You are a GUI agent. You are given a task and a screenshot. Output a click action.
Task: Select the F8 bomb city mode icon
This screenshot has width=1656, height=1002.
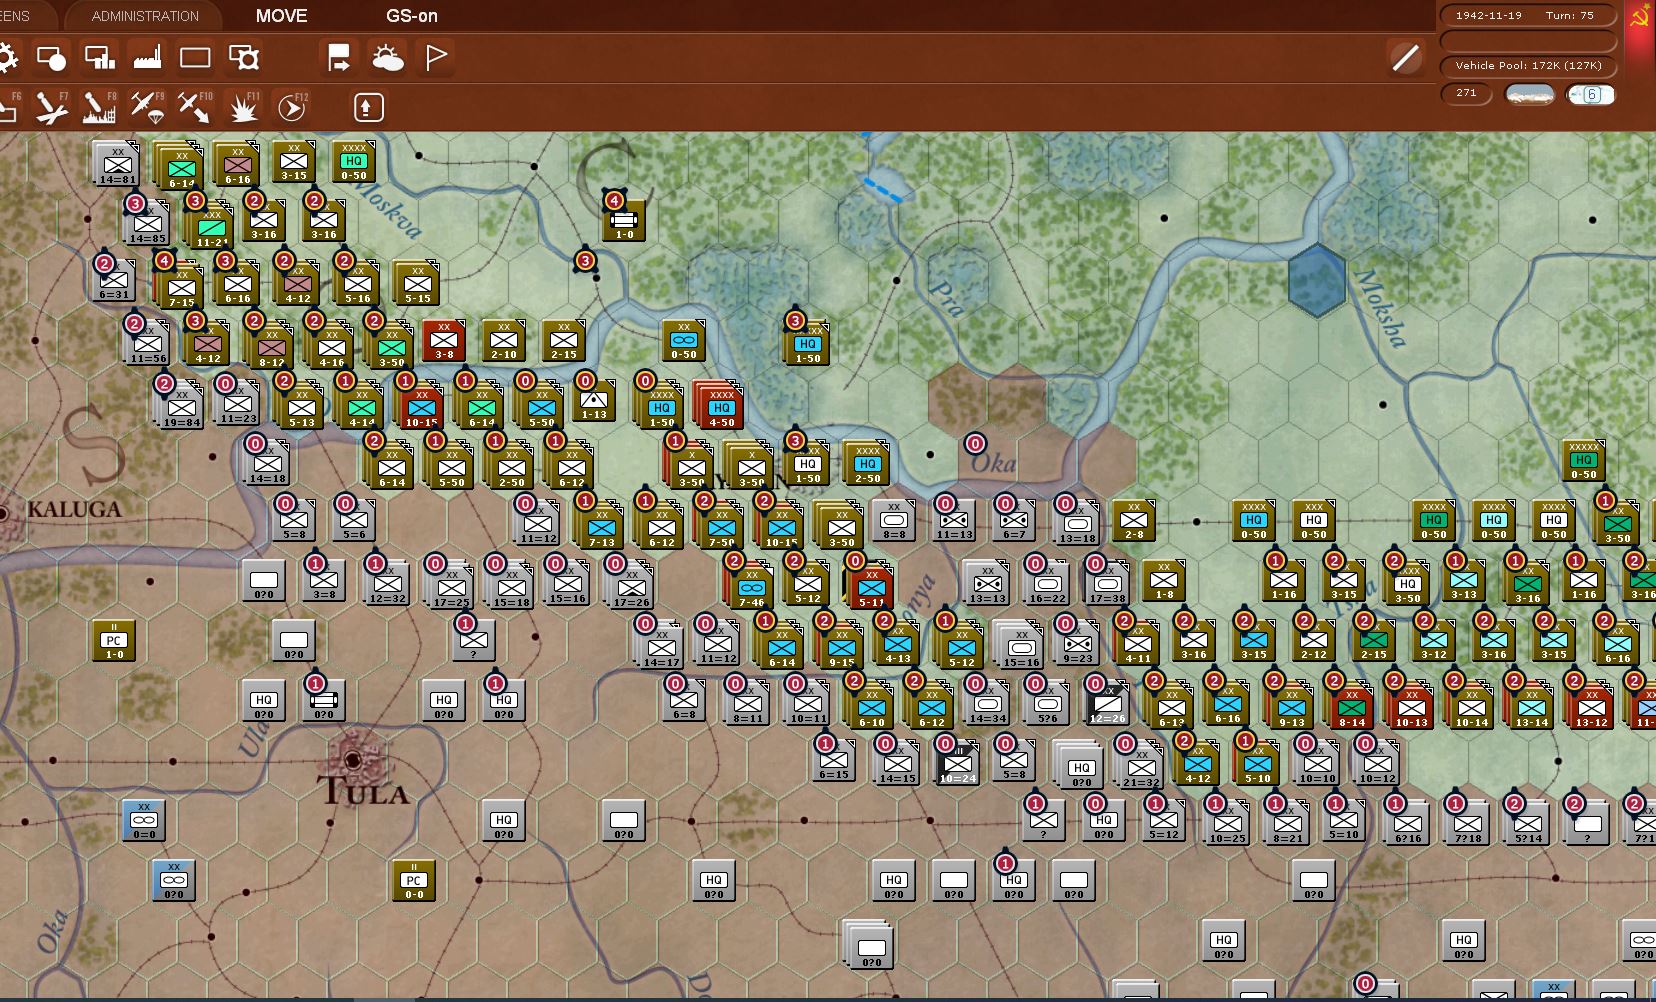[x=99, y=107]
